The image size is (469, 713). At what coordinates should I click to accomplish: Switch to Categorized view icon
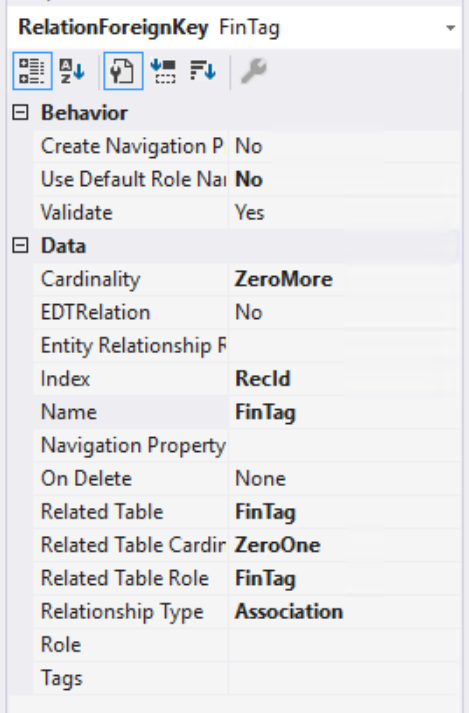tap(32, 71)
